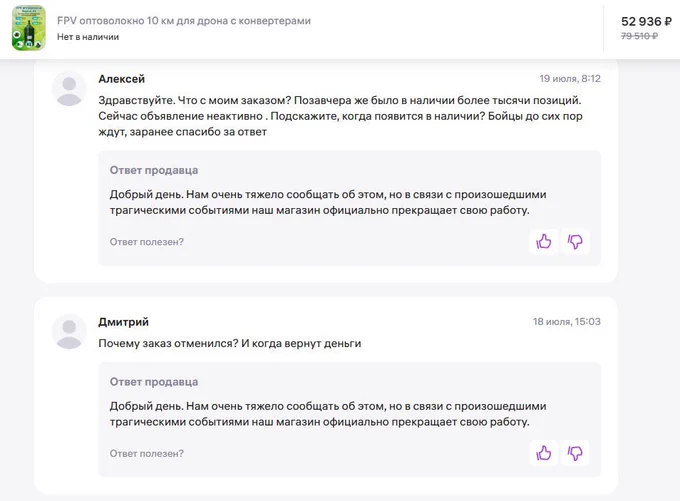The width and height of the screenshot is (680, 501).
Task: Click the name Алексей
Action: (121, 79)
